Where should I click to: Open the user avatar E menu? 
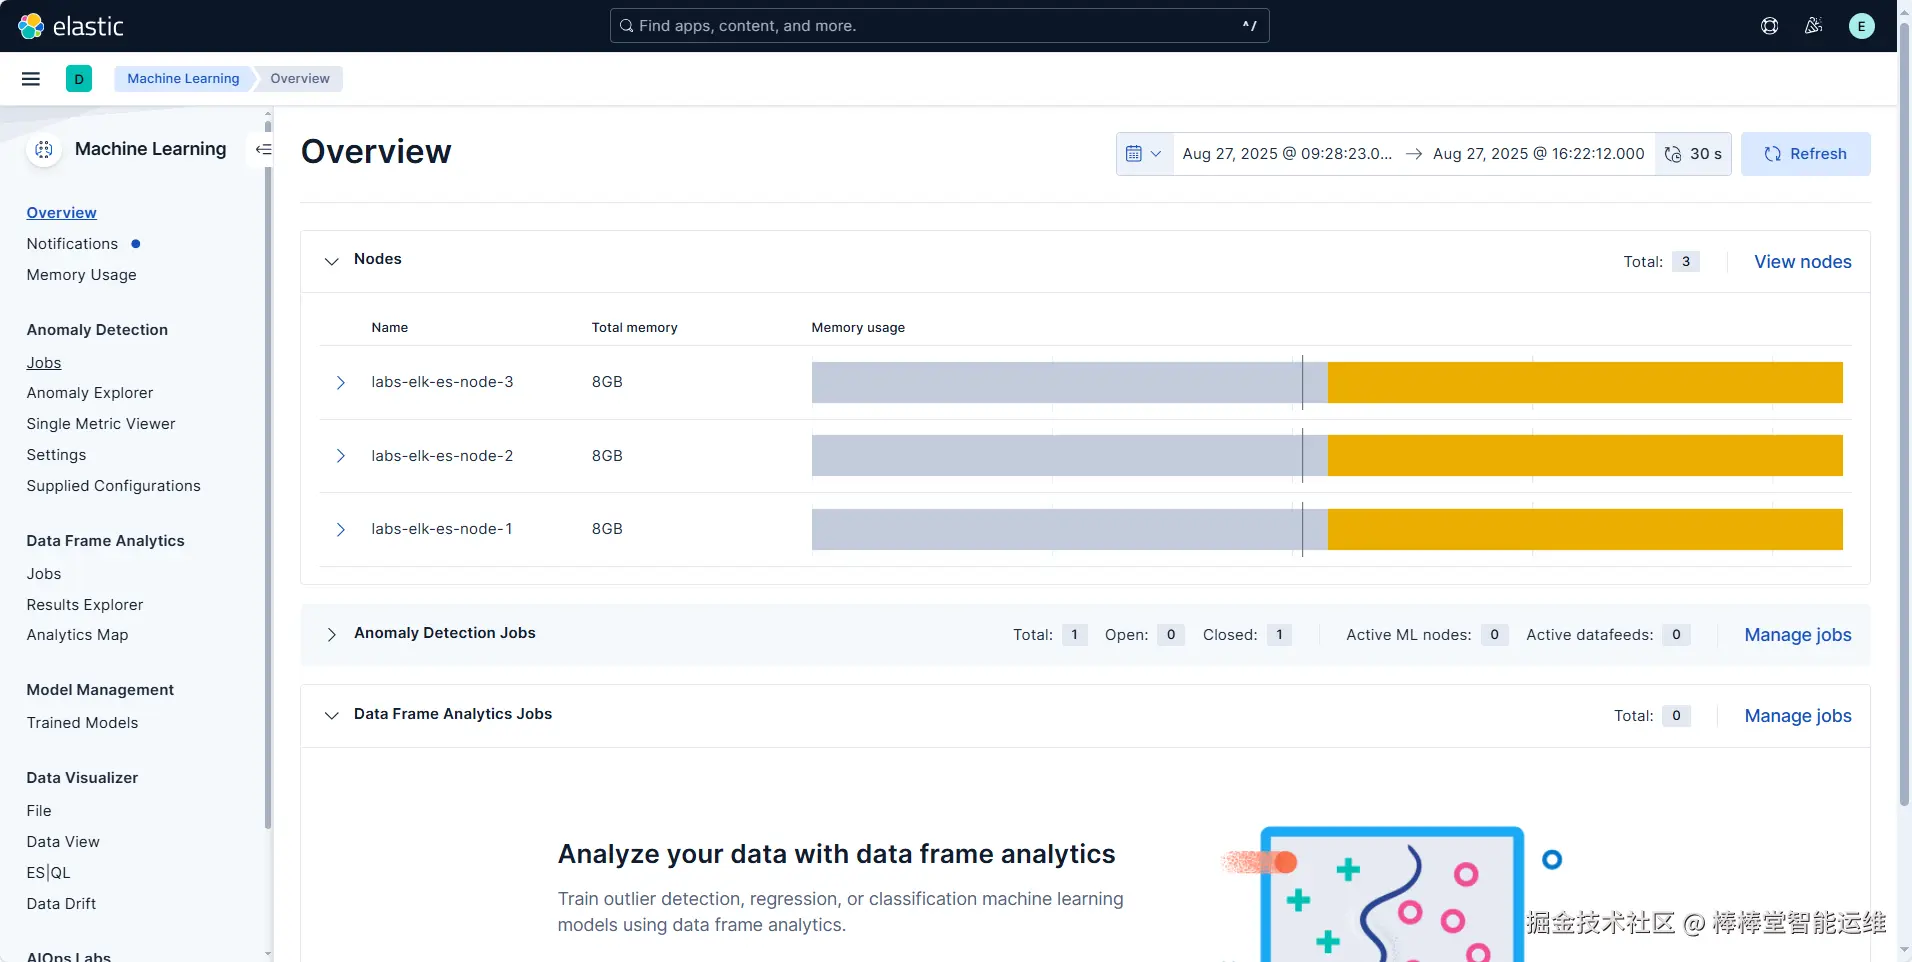coord(1861,26)
